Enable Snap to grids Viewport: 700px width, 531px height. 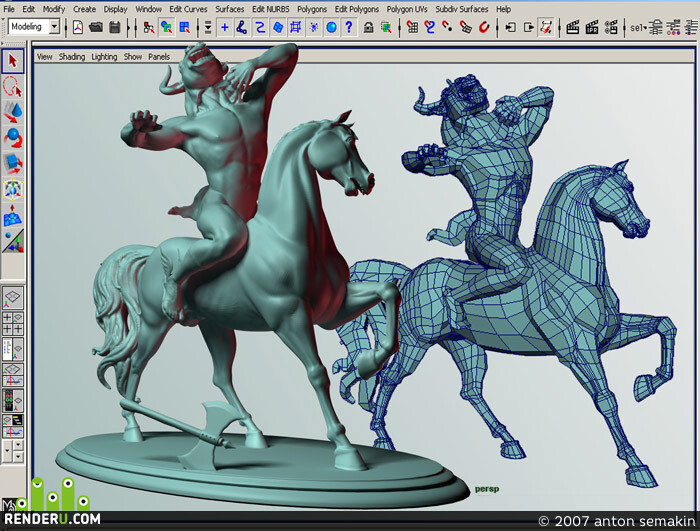click(412, 28)
